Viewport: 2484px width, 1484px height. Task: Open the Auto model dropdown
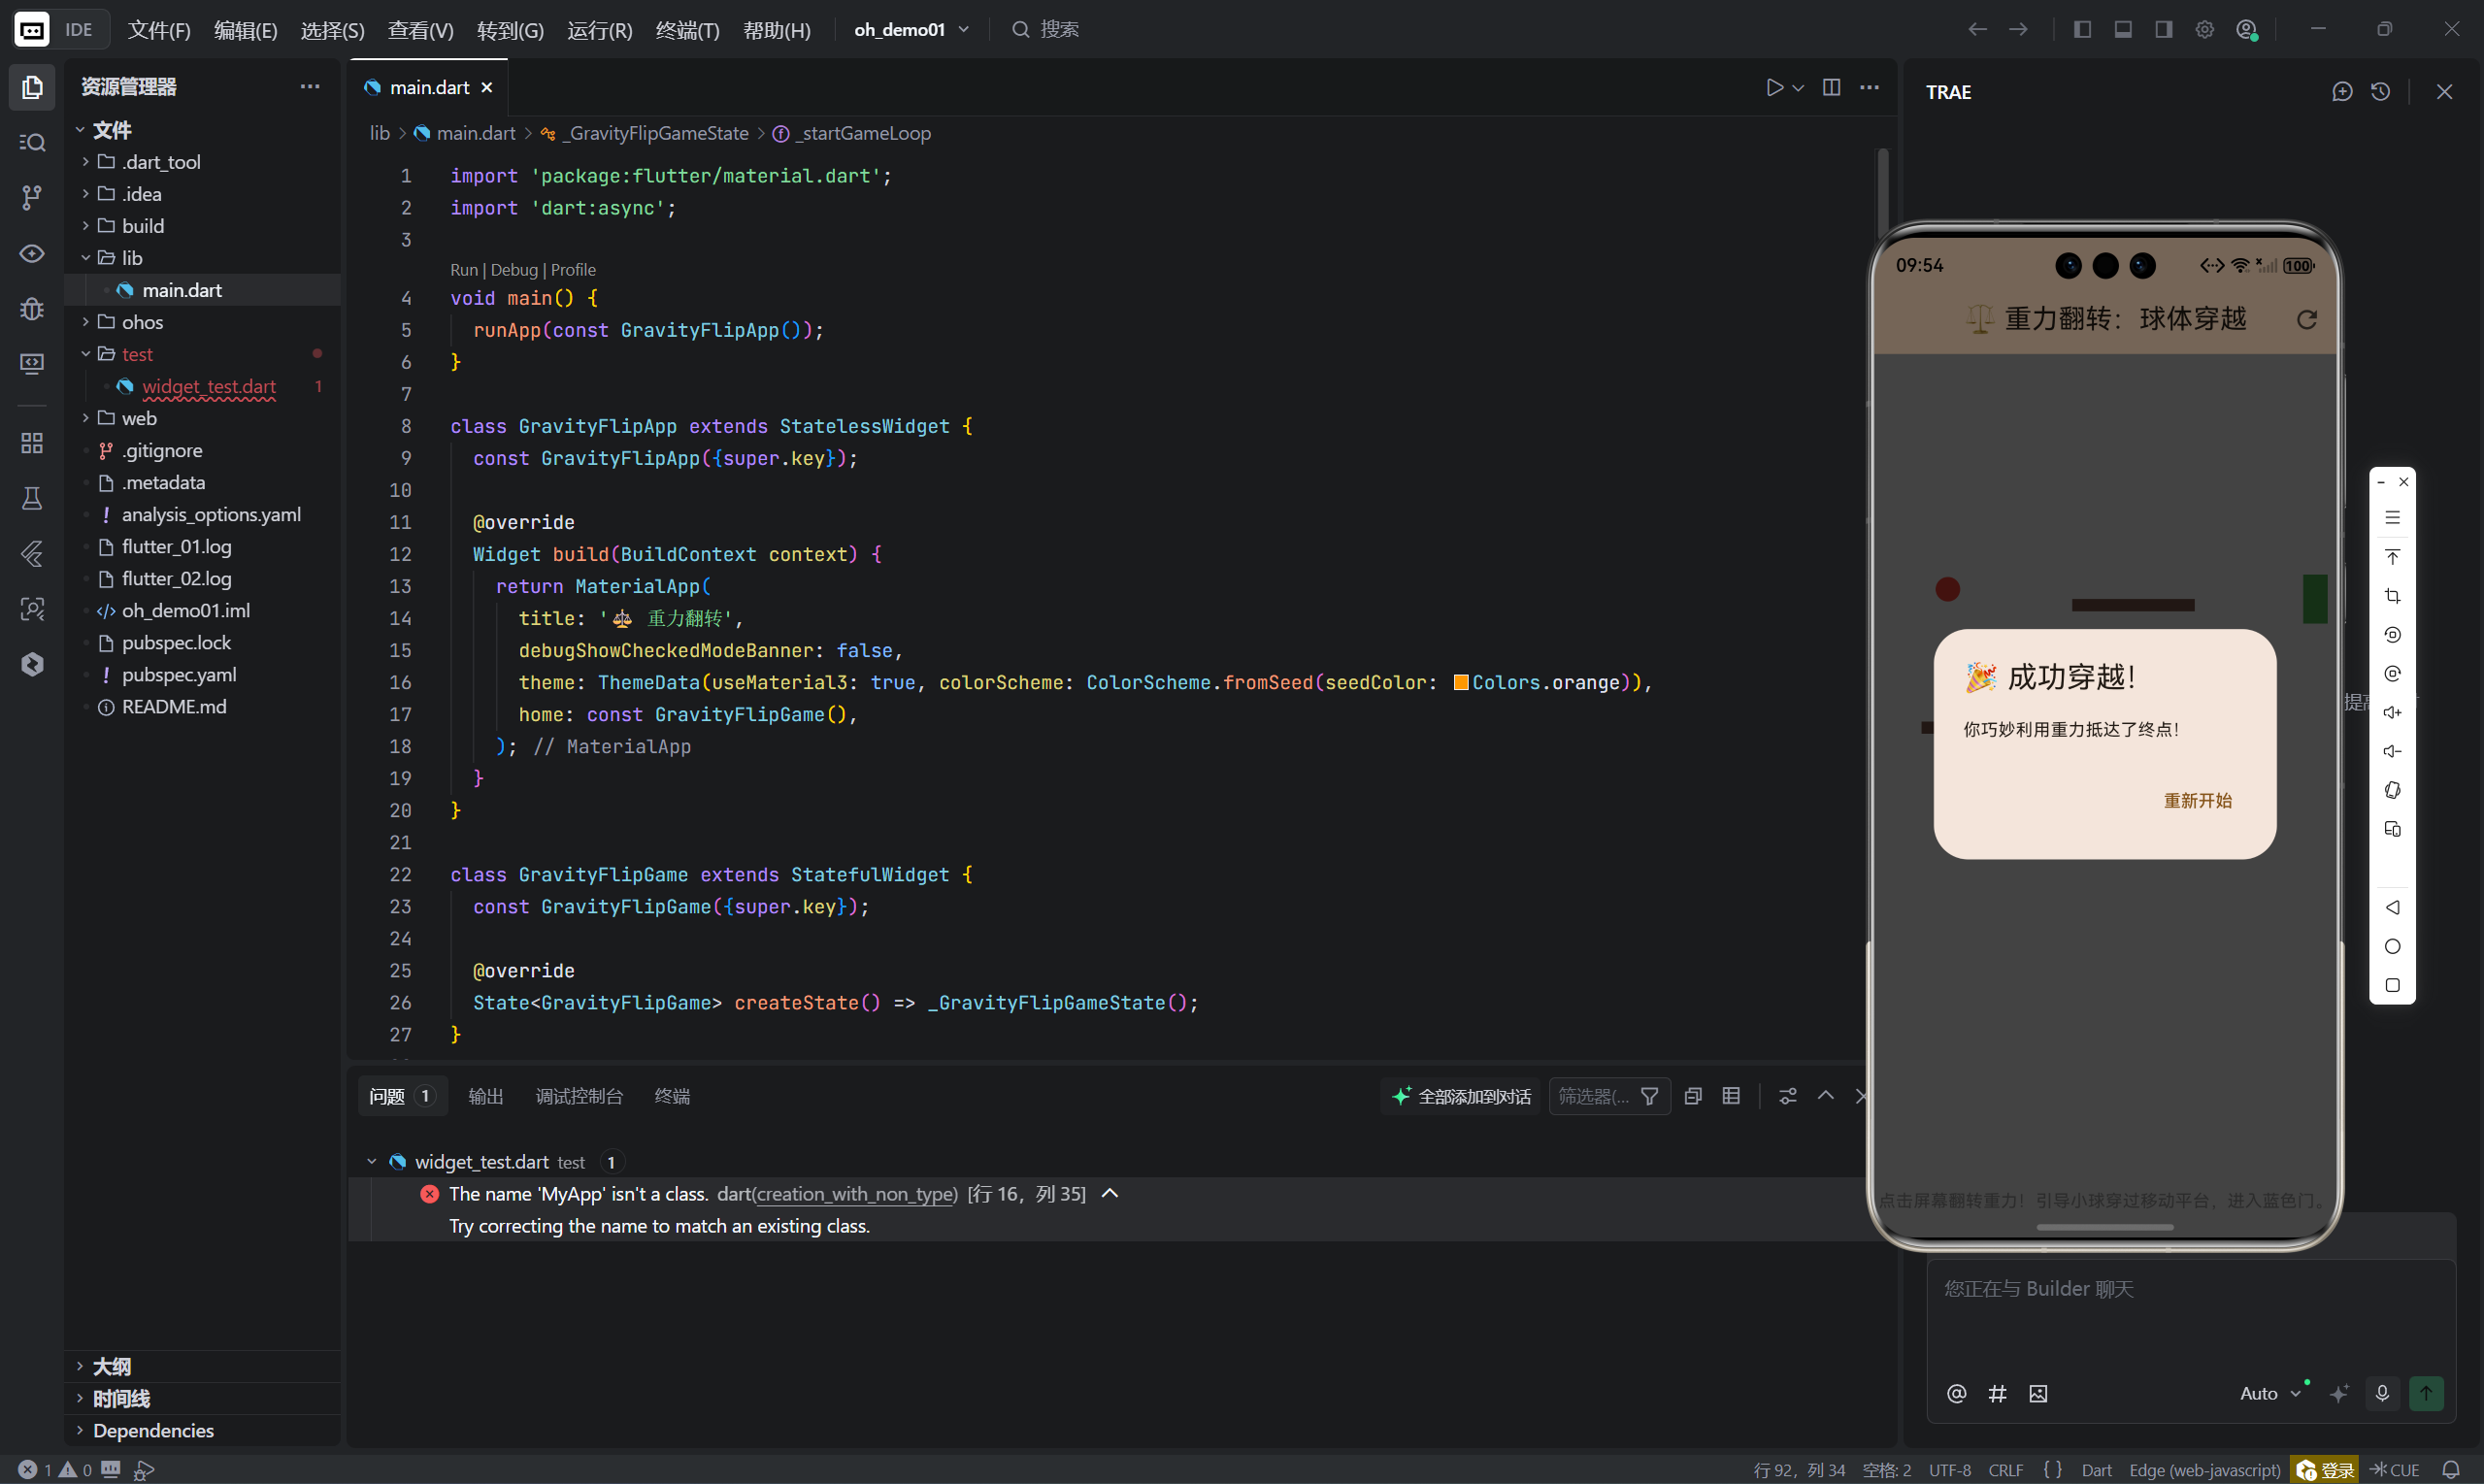[2269, 1393]
